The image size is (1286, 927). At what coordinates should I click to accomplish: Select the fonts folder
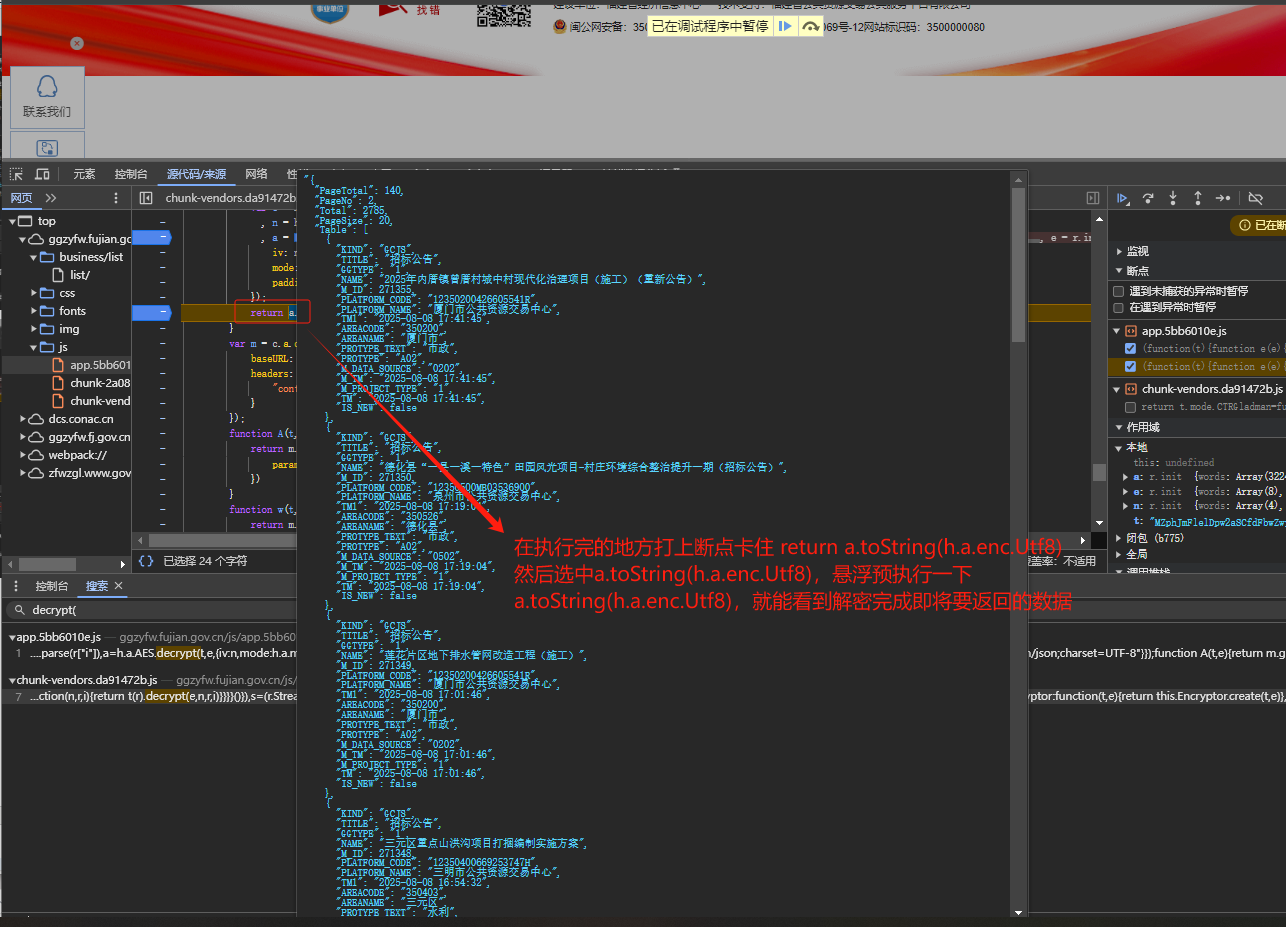click(x=72, y=311)
